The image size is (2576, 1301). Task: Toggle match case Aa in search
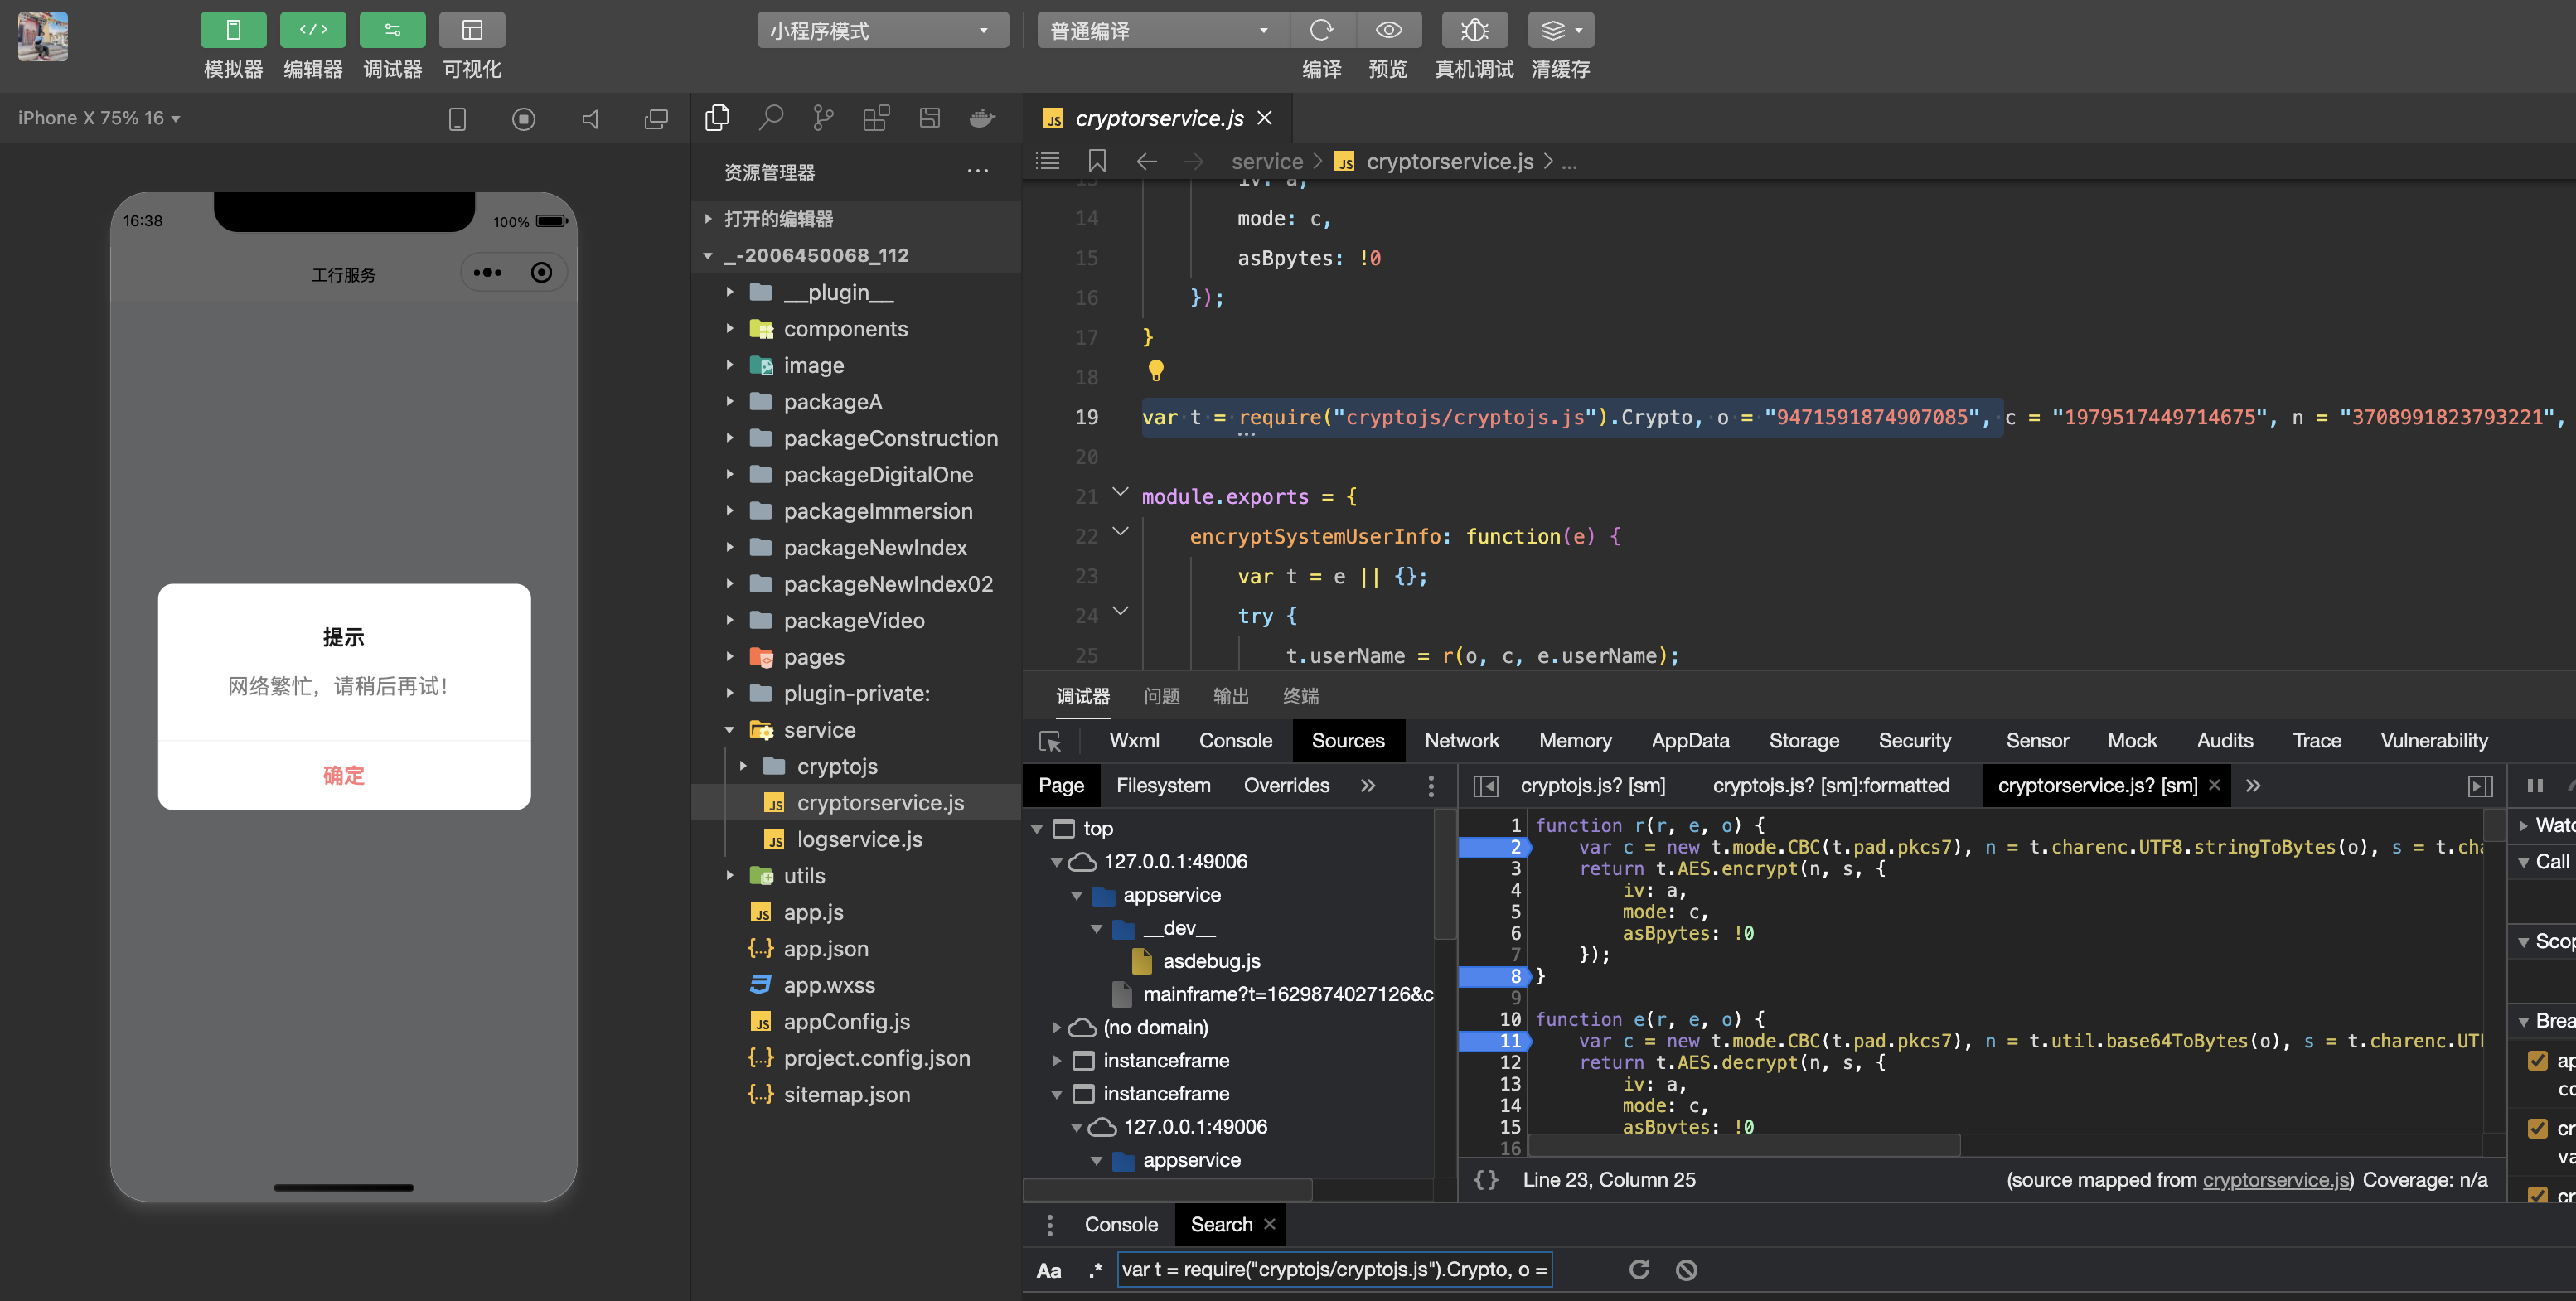[1048, 1270]
